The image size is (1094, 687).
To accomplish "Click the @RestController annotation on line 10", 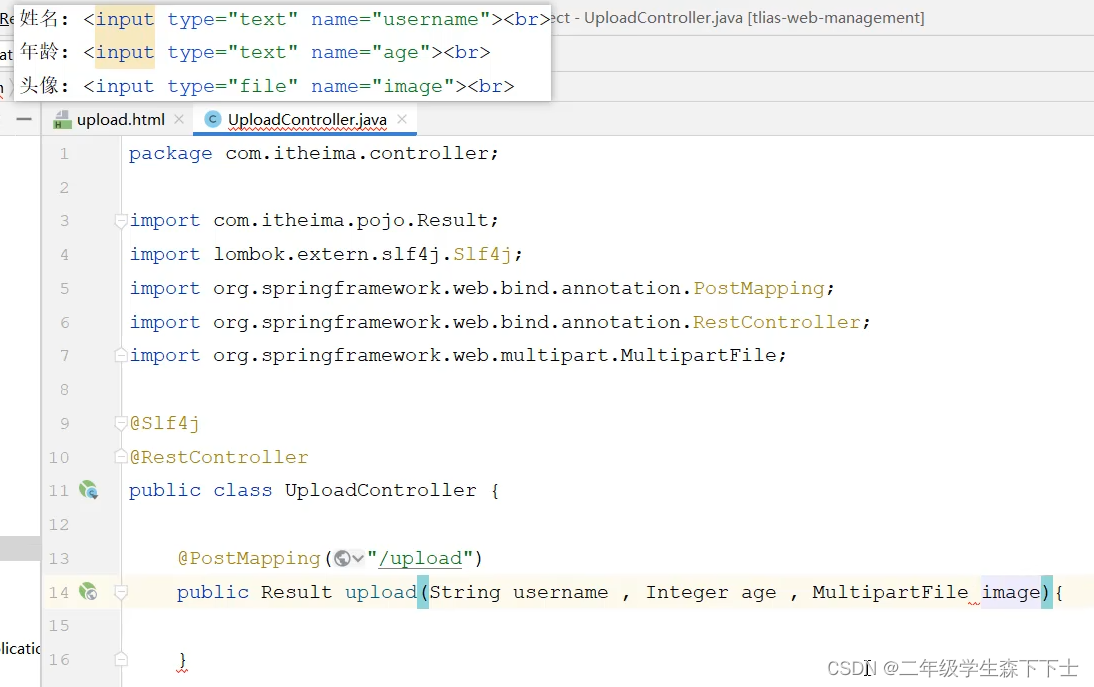I will [219, 458].
